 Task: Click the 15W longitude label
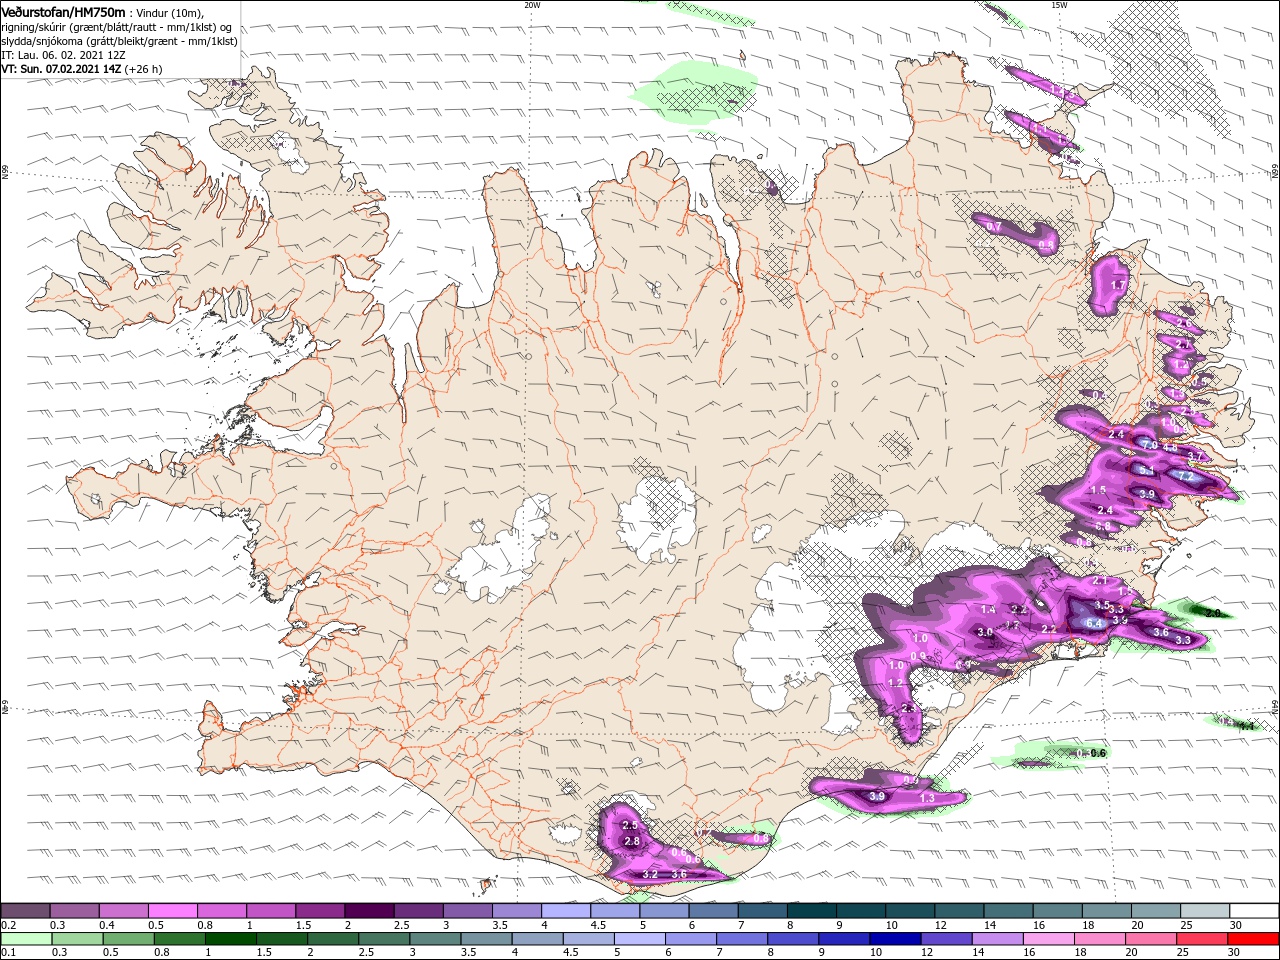[1059, 4]
